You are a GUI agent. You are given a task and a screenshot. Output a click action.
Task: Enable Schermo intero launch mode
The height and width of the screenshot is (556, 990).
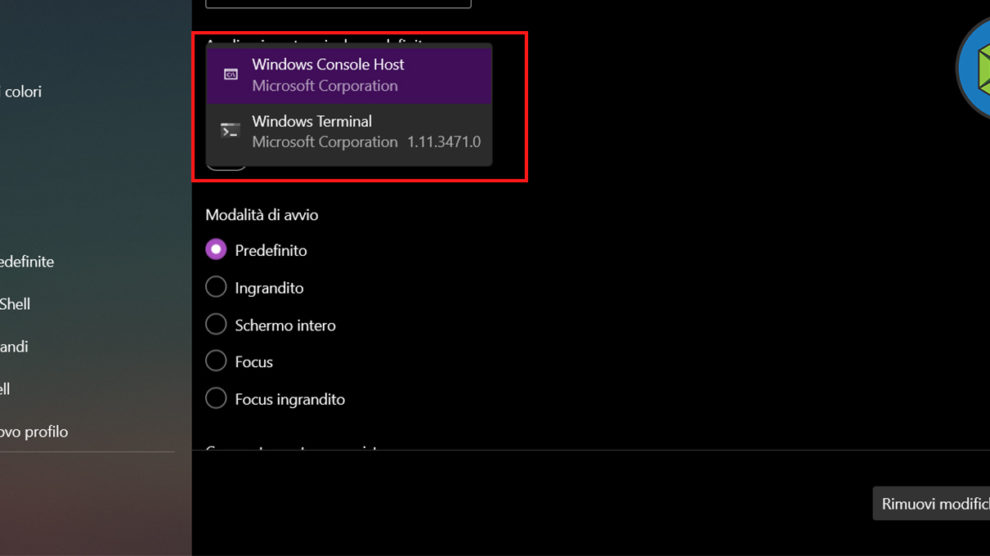click(x=216, y=325)
